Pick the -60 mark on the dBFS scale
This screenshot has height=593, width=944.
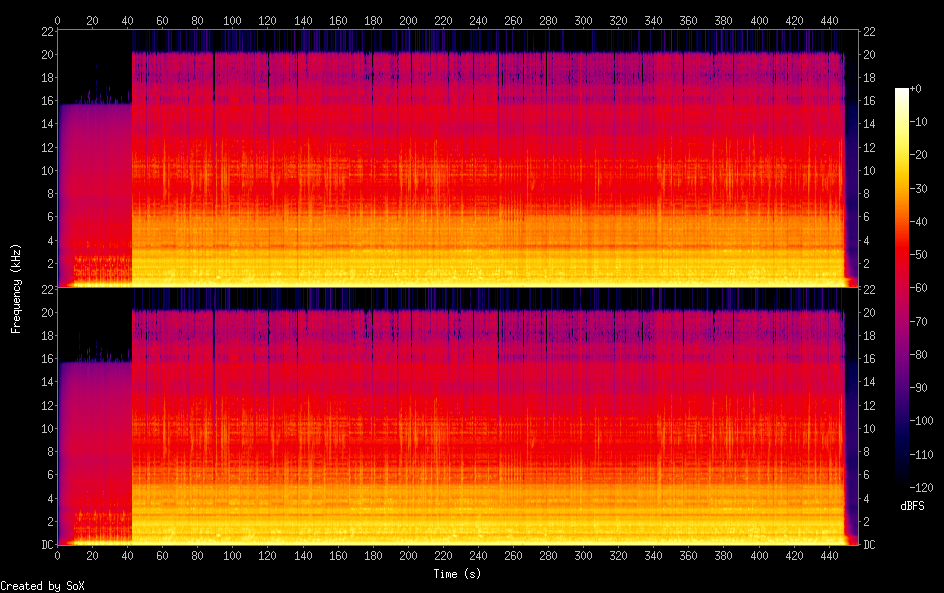click(925, 291)
